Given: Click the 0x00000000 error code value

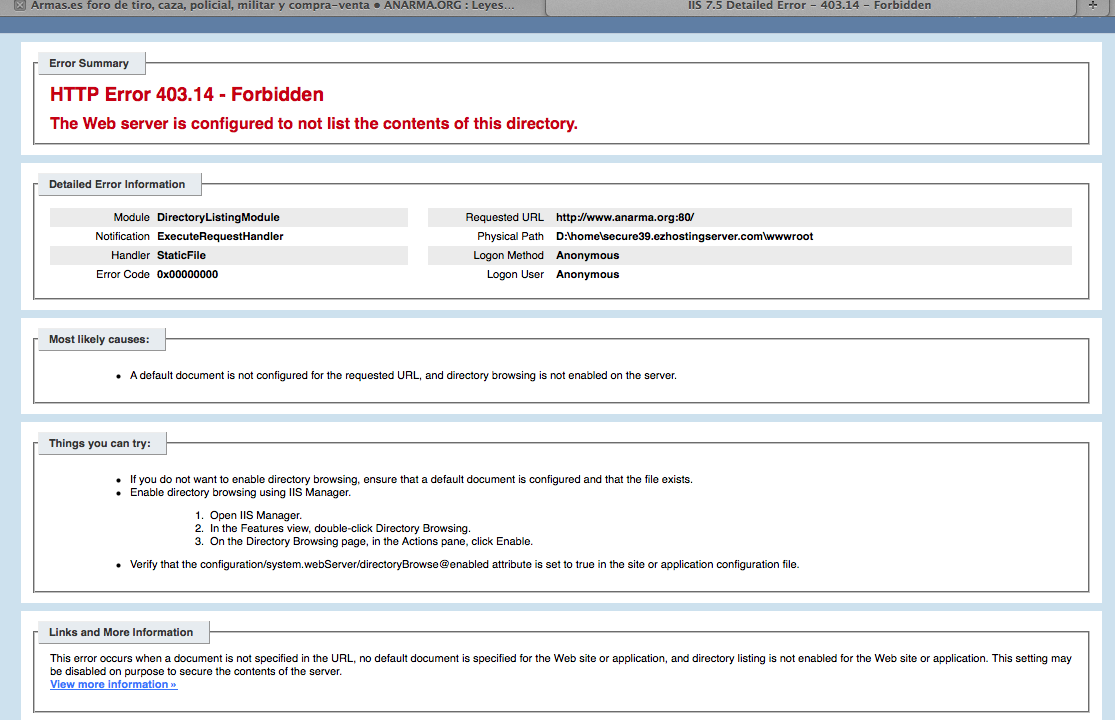Looking at the screenshot, I should (x=187, y=274).
